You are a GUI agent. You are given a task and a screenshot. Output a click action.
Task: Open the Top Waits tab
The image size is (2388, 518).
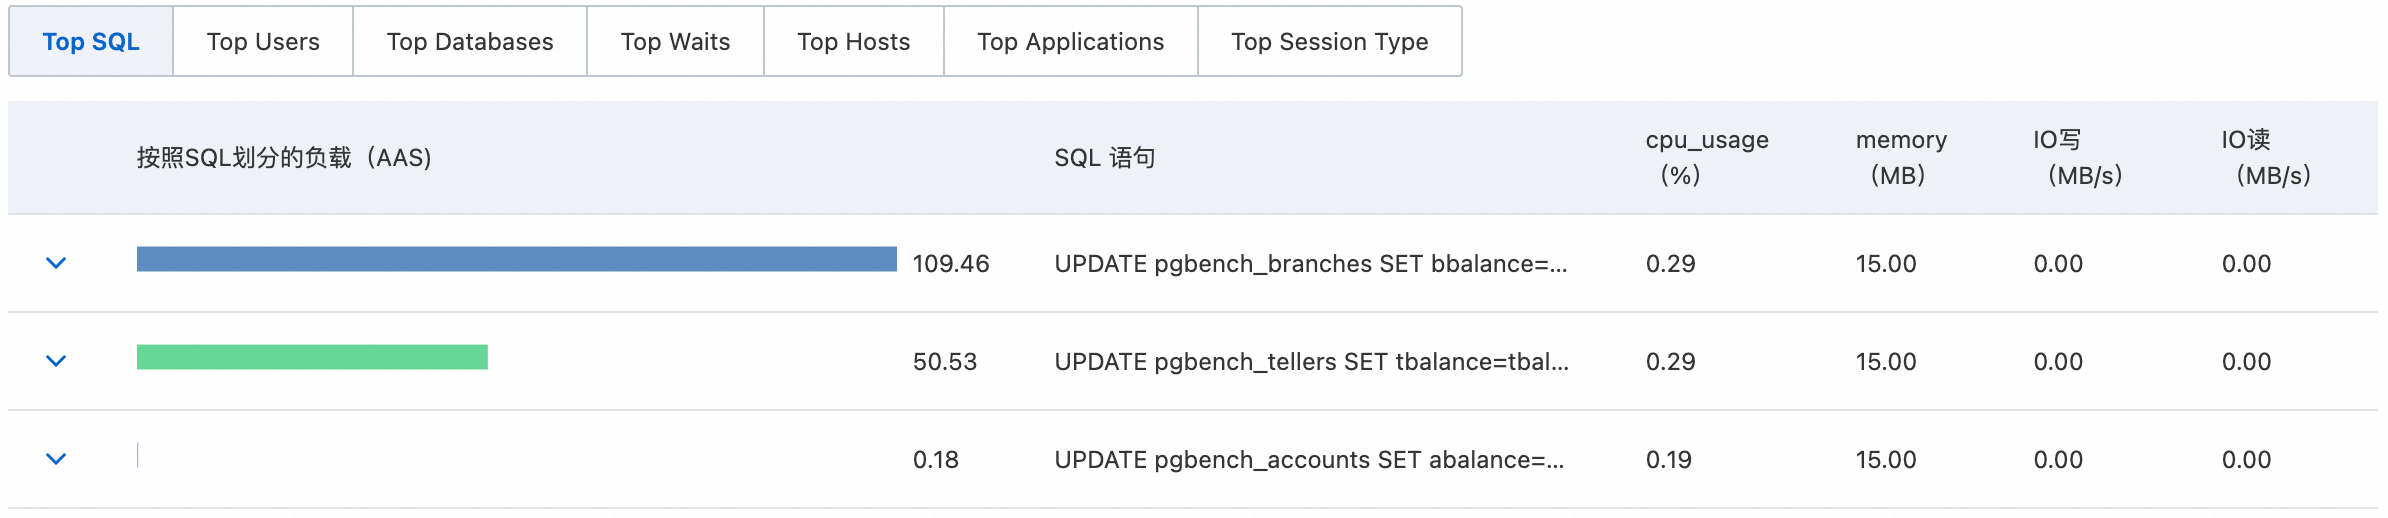coord(675,42)
